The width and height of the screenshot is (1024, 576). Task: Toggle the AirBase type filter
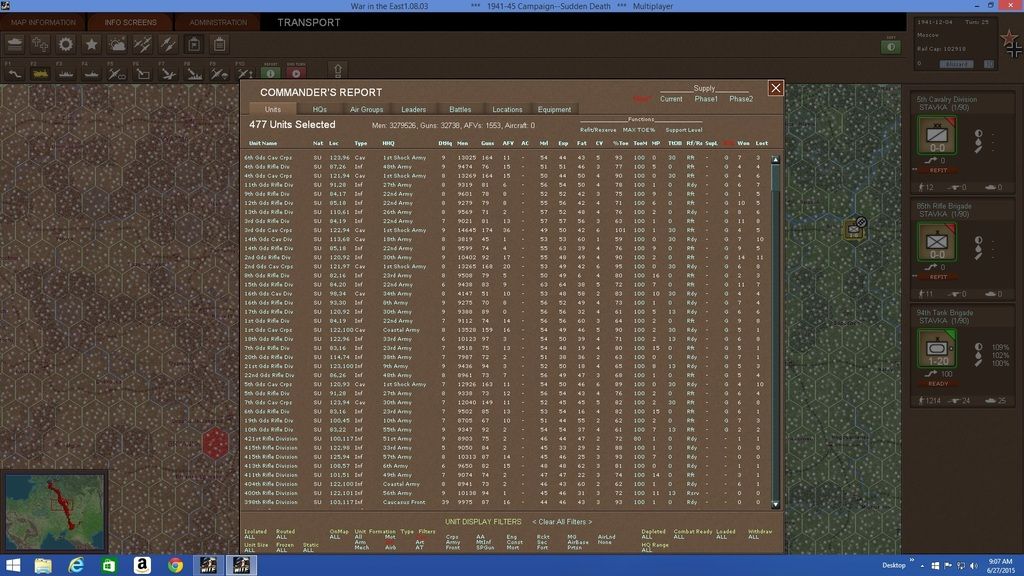tap(578, 542)
